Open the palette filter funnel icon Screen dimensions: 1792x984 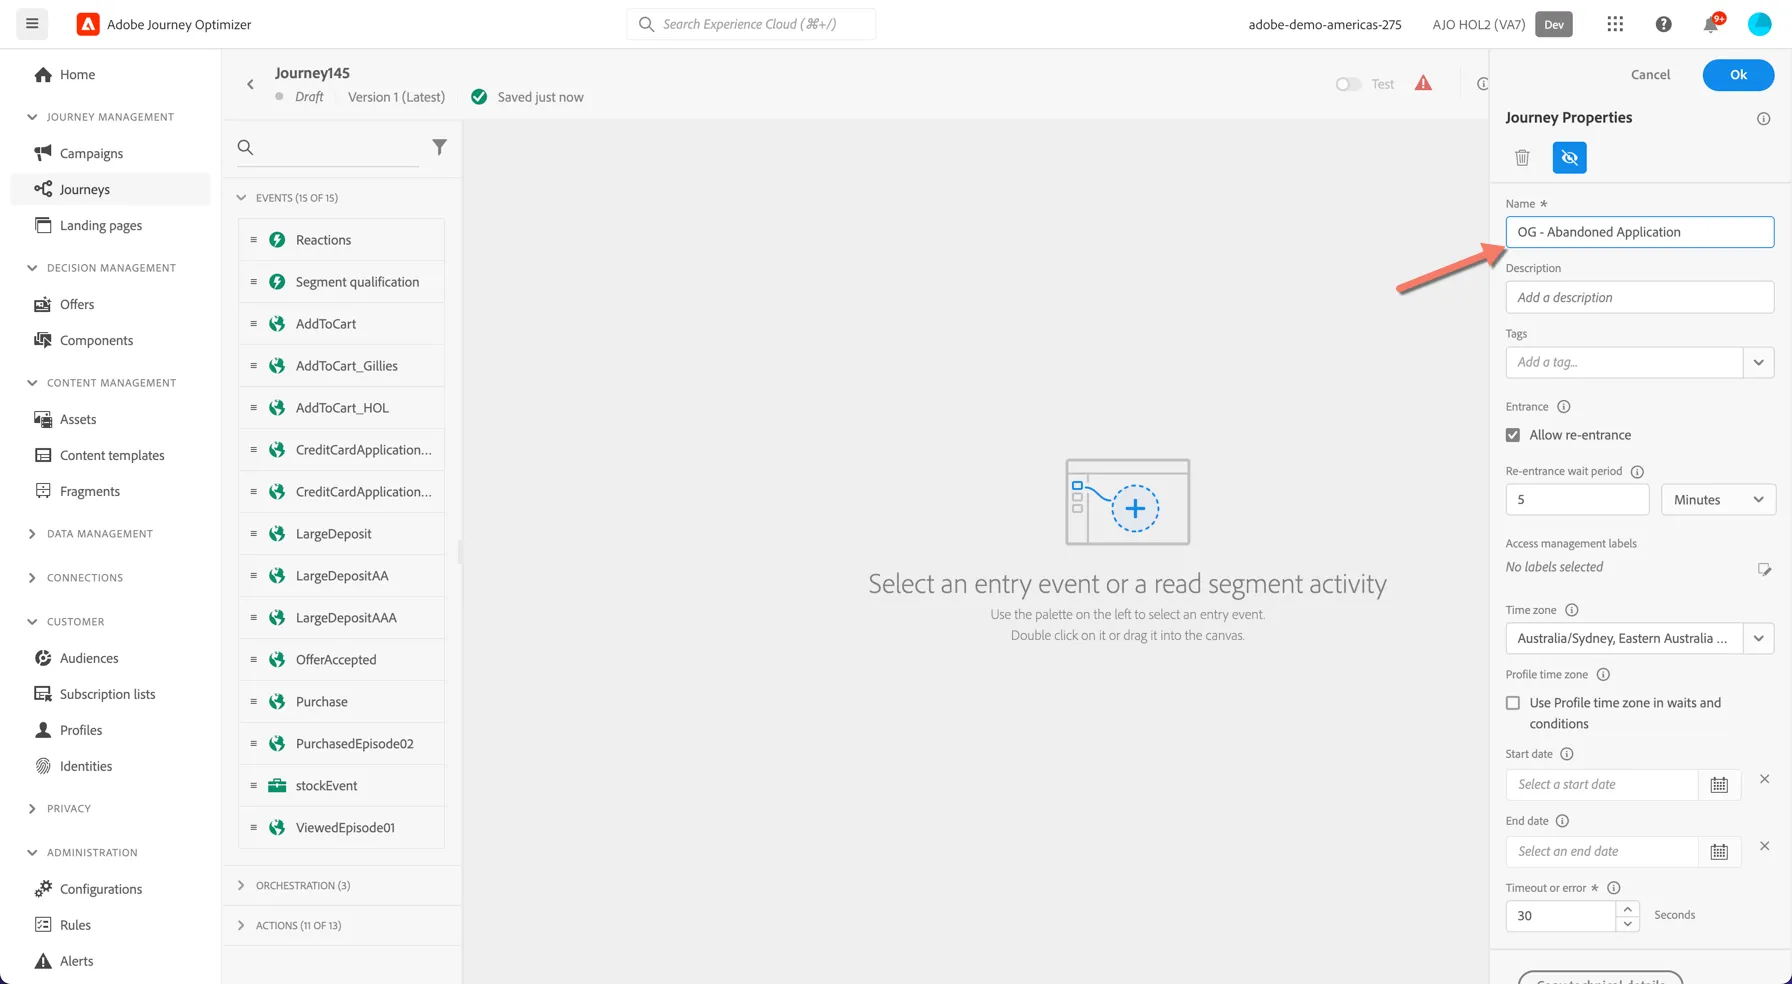pyautogui.click(x=439, y=147)
